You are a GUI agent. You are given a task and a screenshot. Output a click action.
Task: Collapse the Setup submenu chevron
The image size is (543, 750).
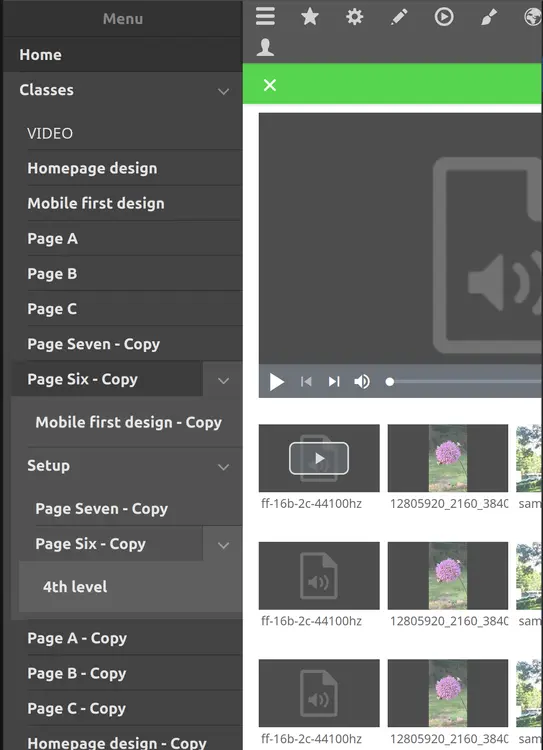tap(223, 467)
